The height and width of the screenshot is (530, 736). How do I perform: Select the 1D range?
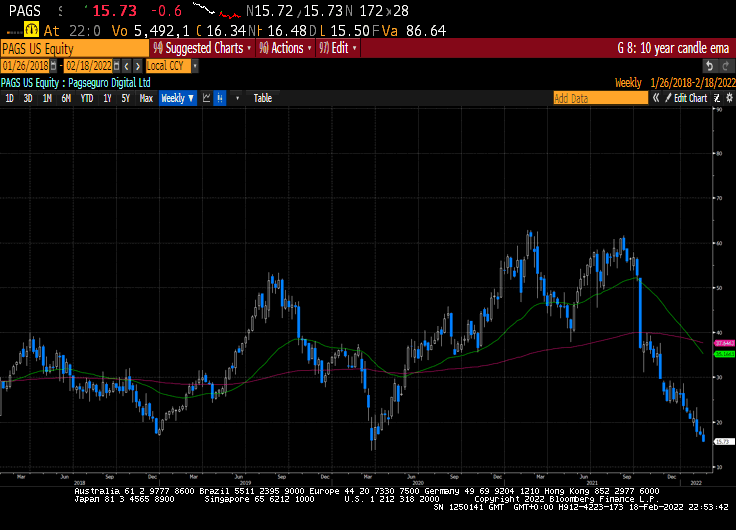(9, 98)
